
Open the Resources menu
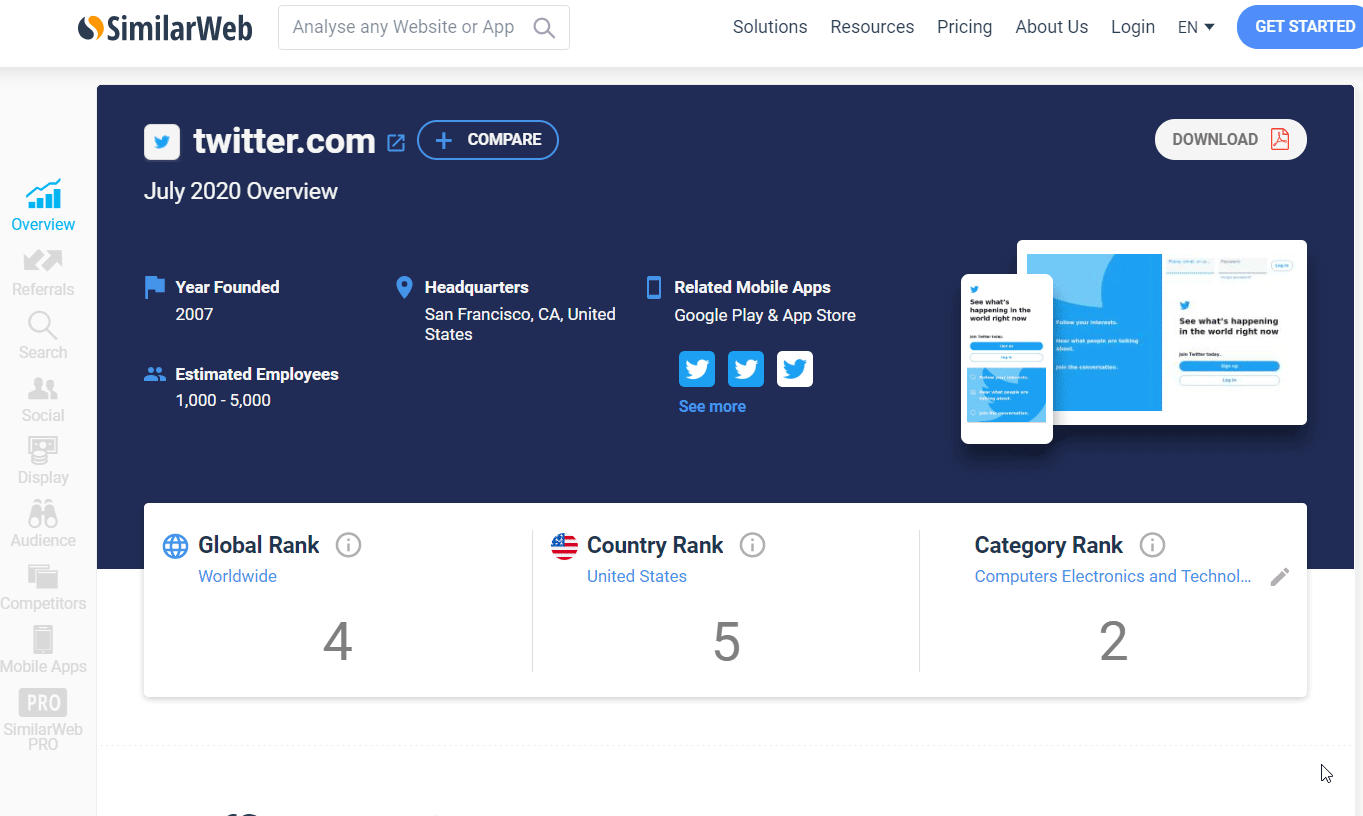tap(872, 27)
